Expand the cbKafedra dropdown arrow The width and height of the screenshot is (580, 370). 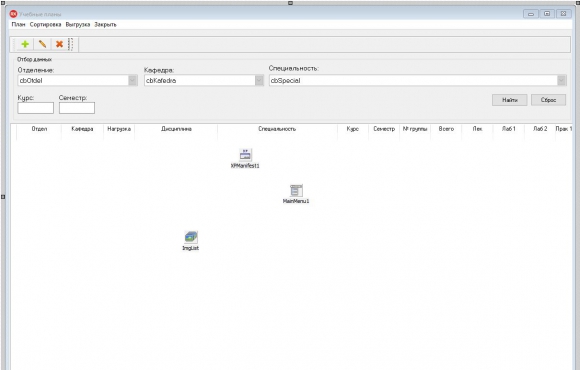[259, 80]
